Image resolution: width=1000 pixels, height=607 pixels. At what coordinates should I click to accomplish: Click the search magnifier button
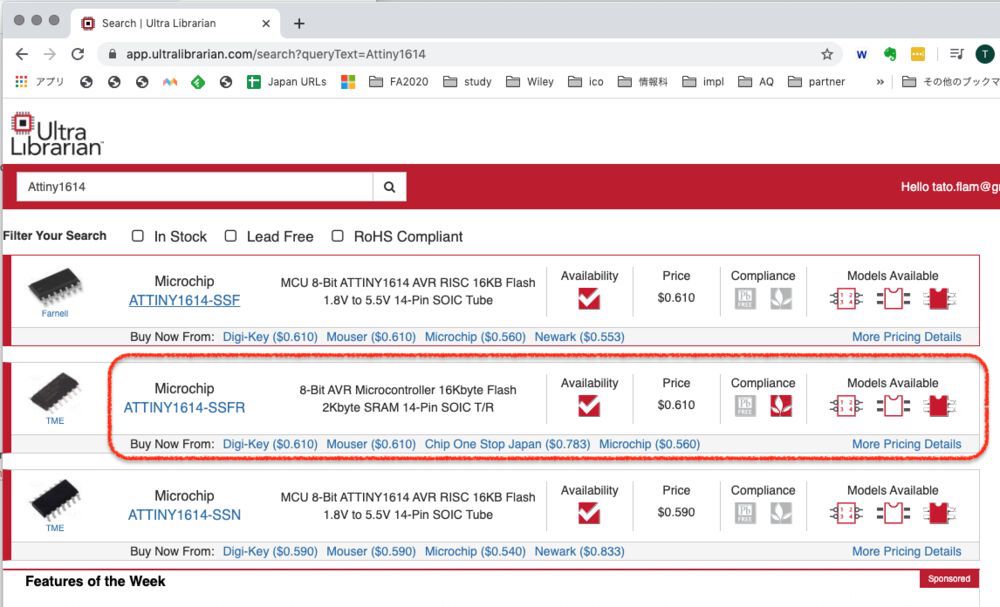(x=389, y=187)
